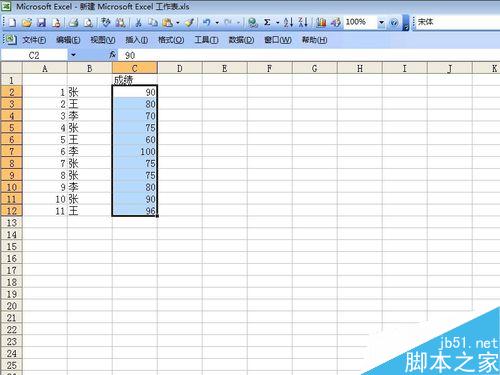Select row 20 header
500x375 pixels.
coord(11,306)
